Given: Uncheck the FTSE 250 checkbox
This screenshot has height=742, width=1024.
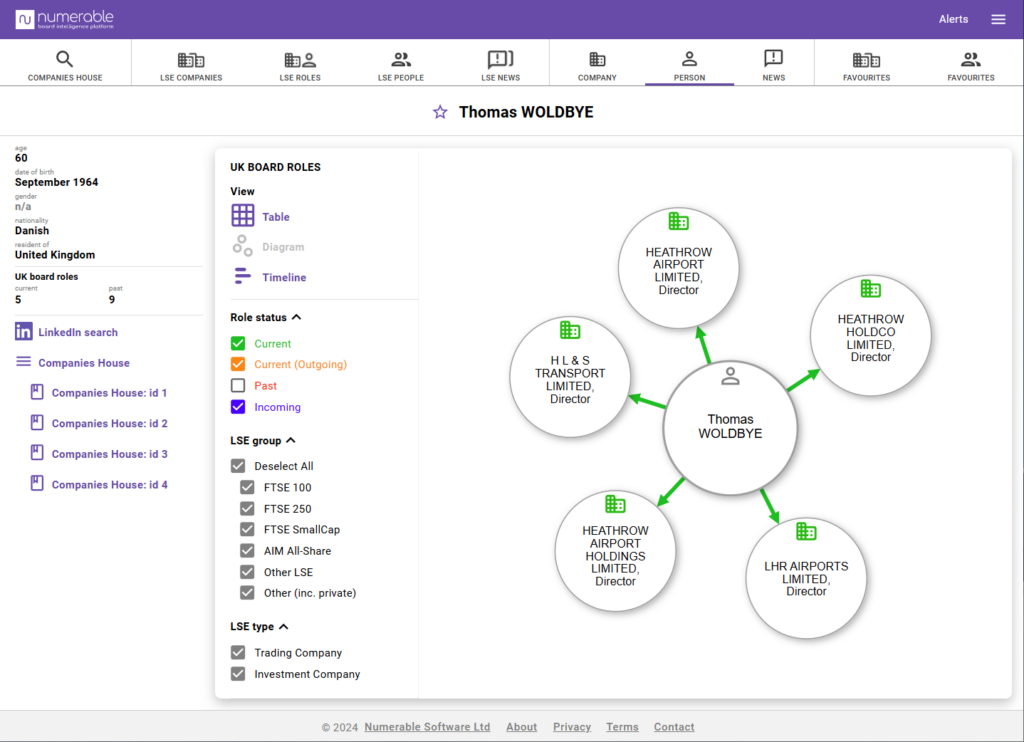Looking at the screenshot, I should coord(247,508).
